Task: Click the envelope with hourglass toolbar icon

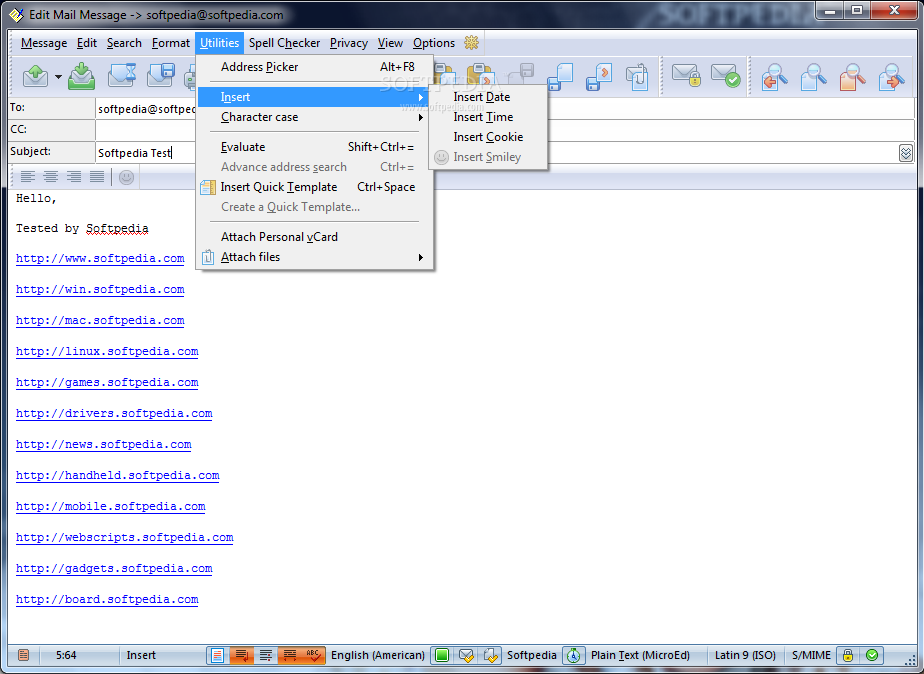Action: (x=122, y=76)
